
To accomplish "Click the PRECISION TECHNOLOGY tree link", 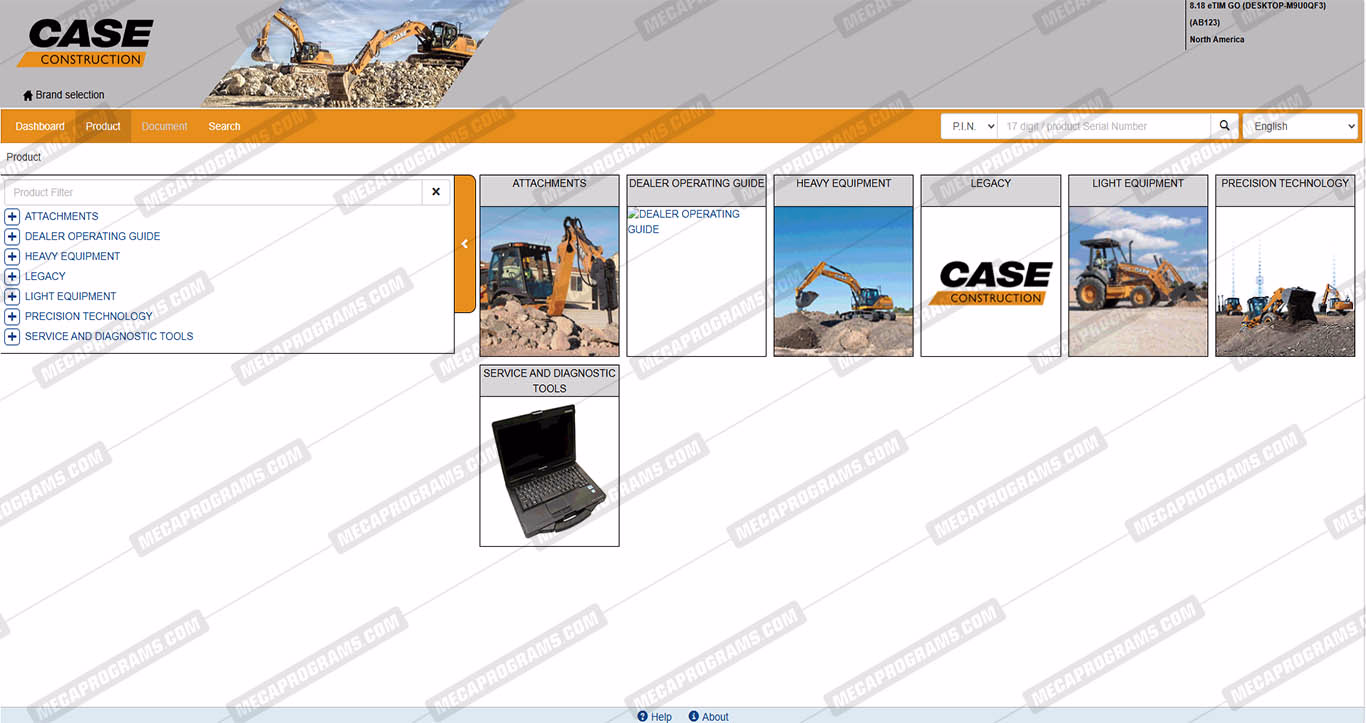I will pos(88,316).
